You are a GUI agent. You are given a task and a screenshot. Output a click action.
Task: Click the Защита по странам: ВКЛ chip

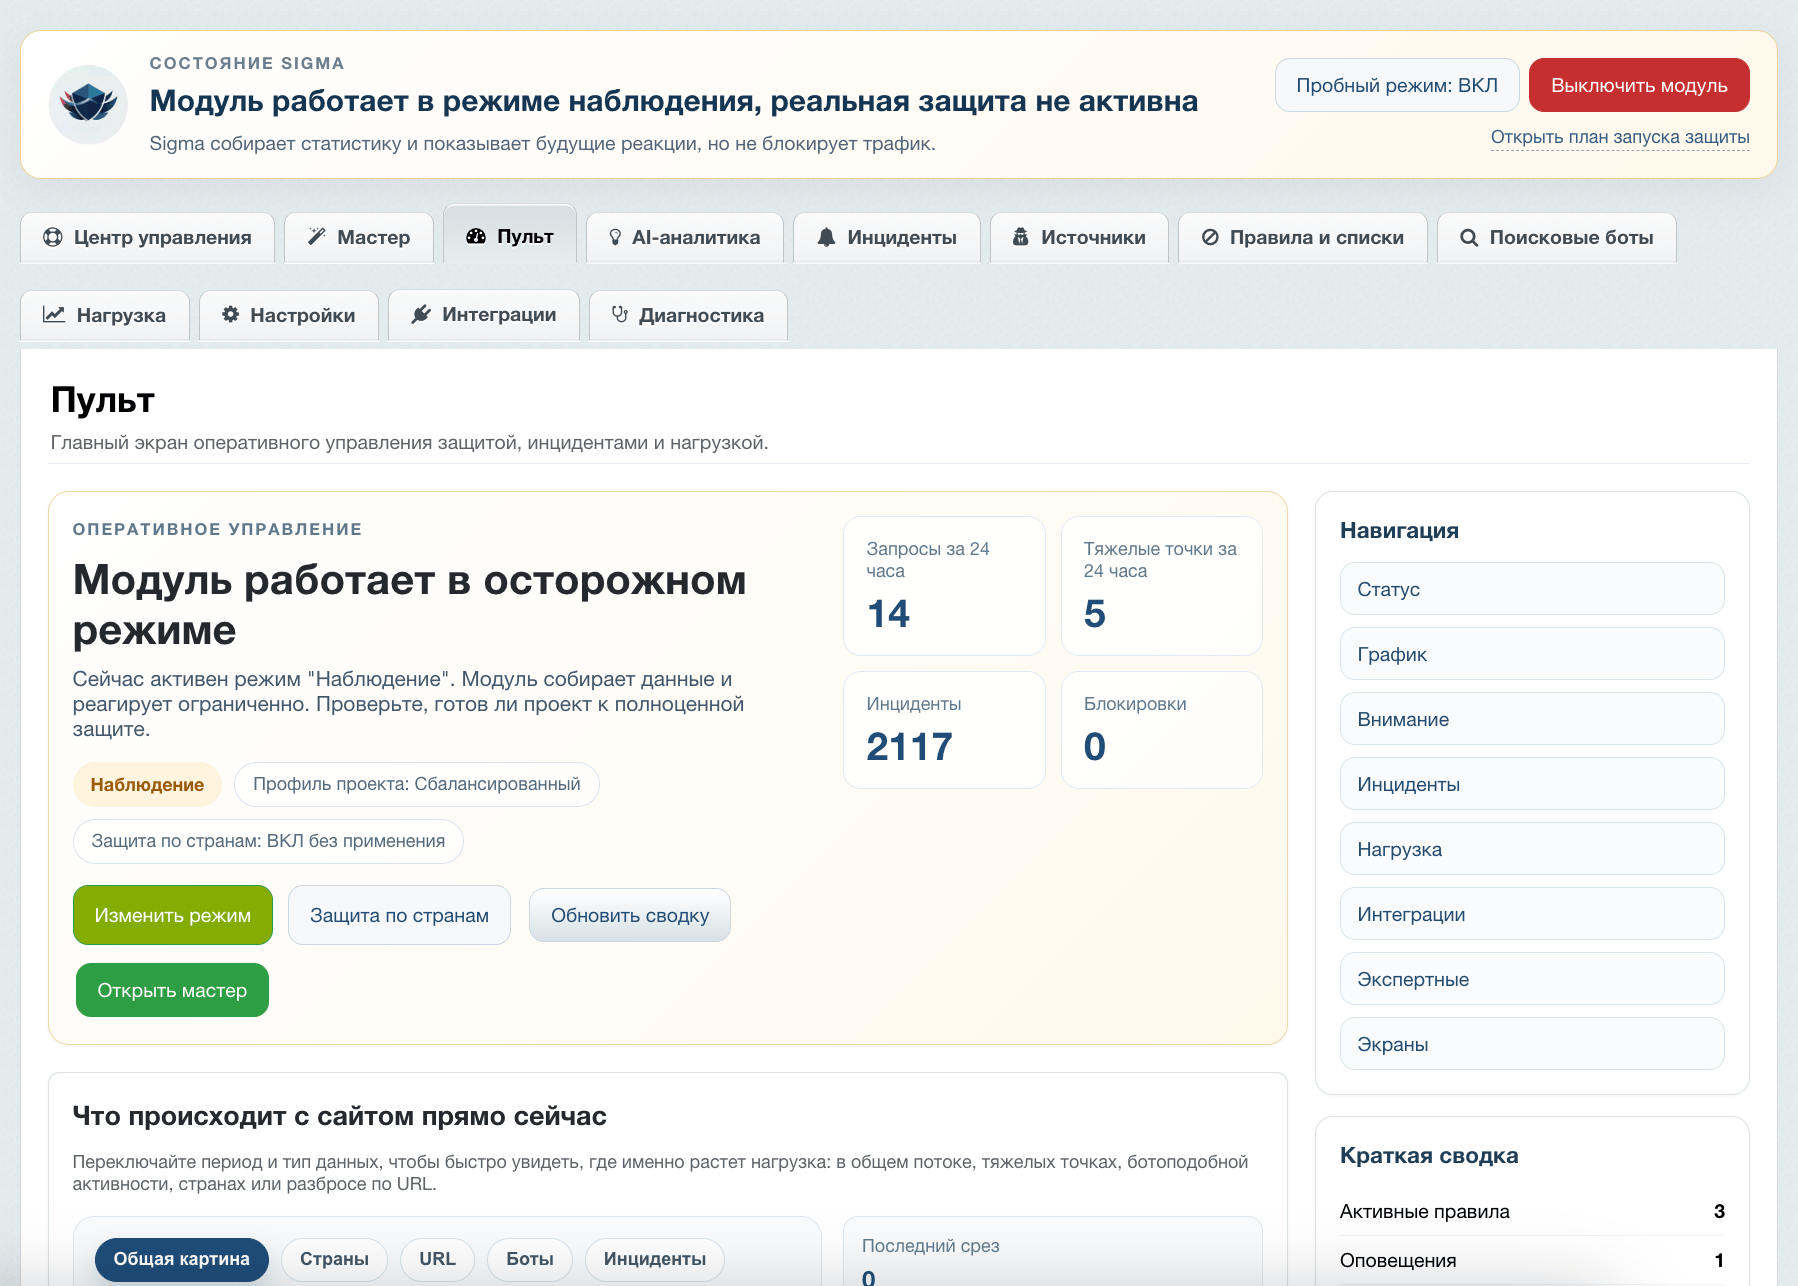[x=268, y=841]
